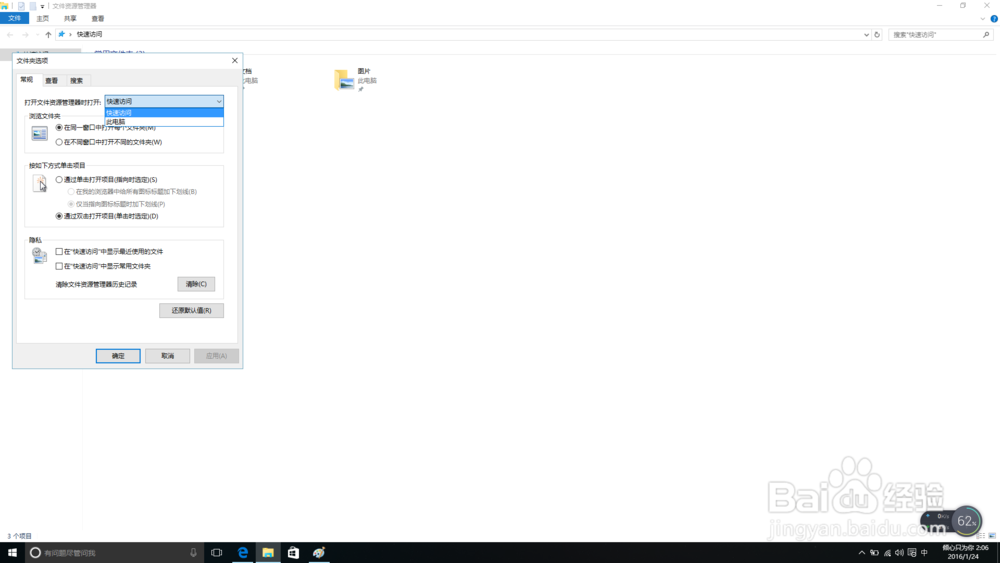Click the Windows Start button
The height and width of the screenshot is (563, 1000).
[x=12, y=553]
